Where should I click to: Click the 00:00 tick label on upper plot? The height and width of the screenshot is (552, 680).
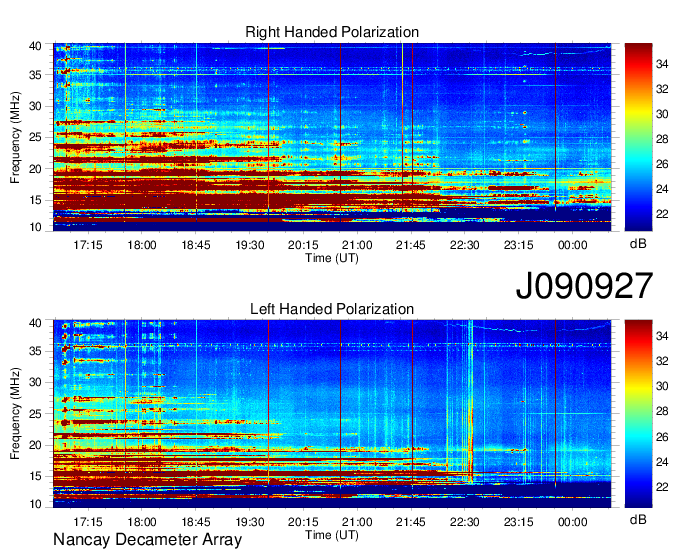(x=572, y=245)
